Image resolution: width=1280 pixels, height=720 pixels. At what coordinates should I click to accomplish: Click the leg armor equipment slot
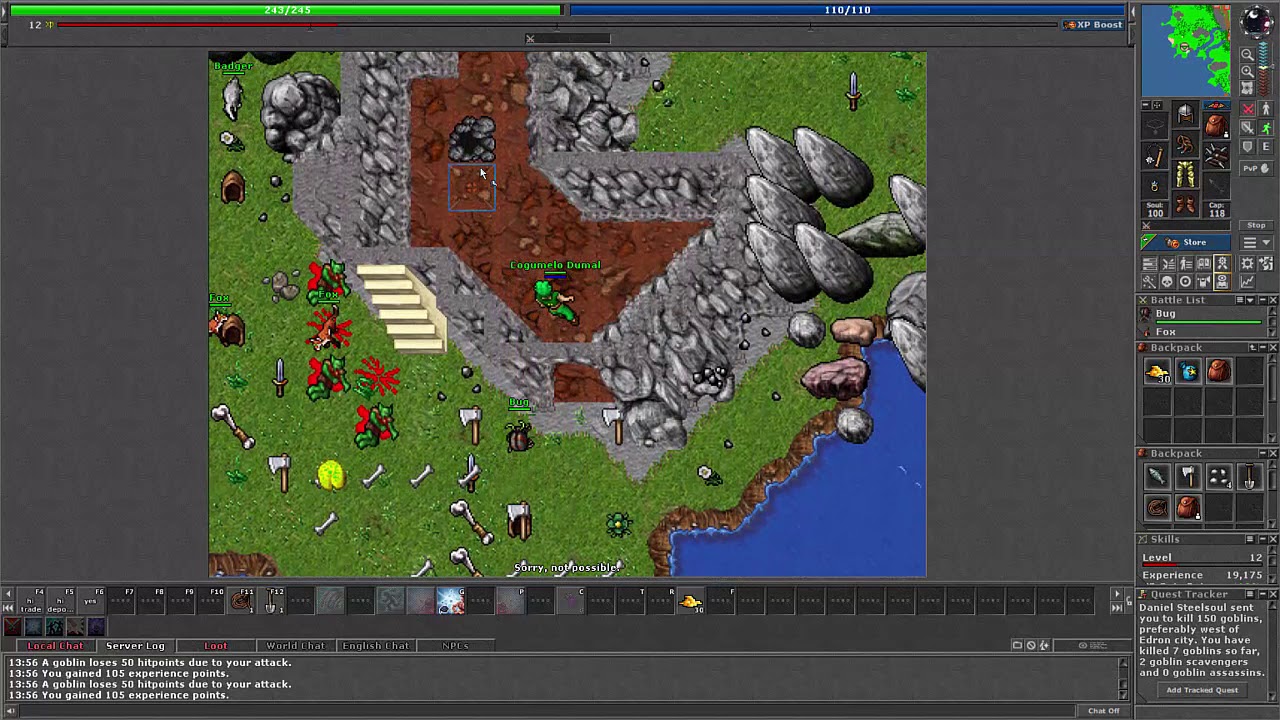coord(1185,173)
